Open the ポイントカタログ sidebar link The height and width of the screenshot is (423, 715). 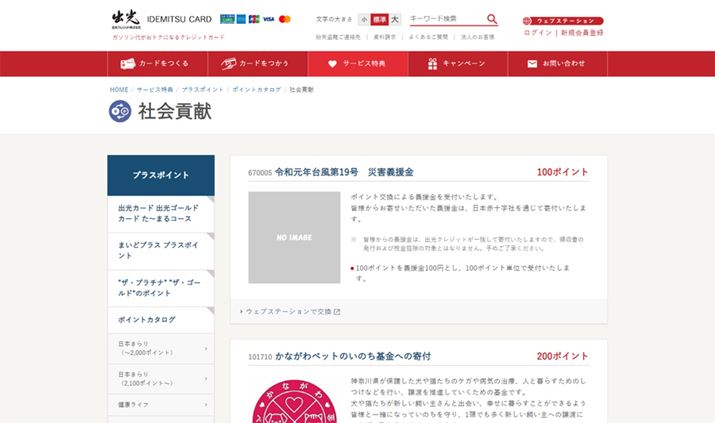161,320
